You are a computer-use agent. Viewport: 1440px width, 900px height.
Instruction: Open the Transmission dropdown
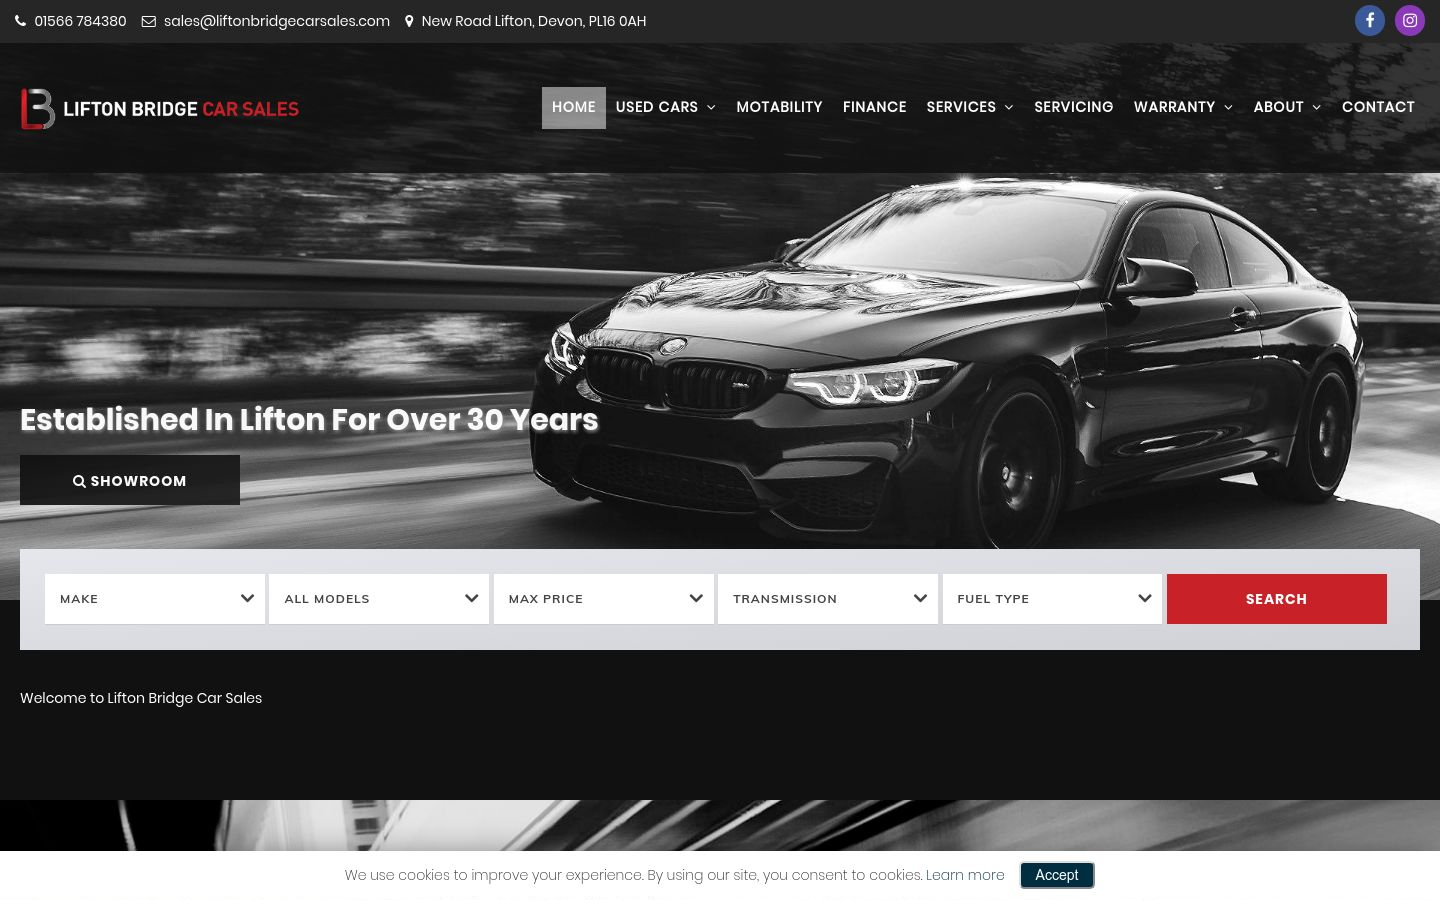click(x=828, y=599)
